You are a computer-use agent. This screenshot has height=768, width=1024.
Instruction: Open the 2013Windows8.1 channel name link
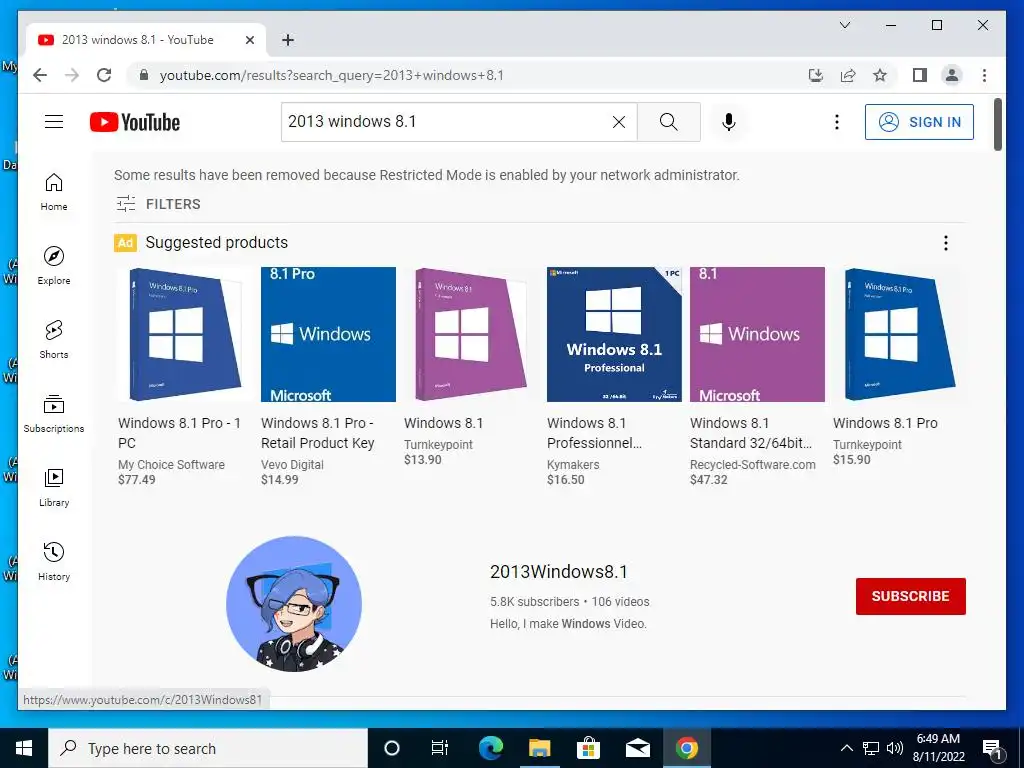coord(558,572)
